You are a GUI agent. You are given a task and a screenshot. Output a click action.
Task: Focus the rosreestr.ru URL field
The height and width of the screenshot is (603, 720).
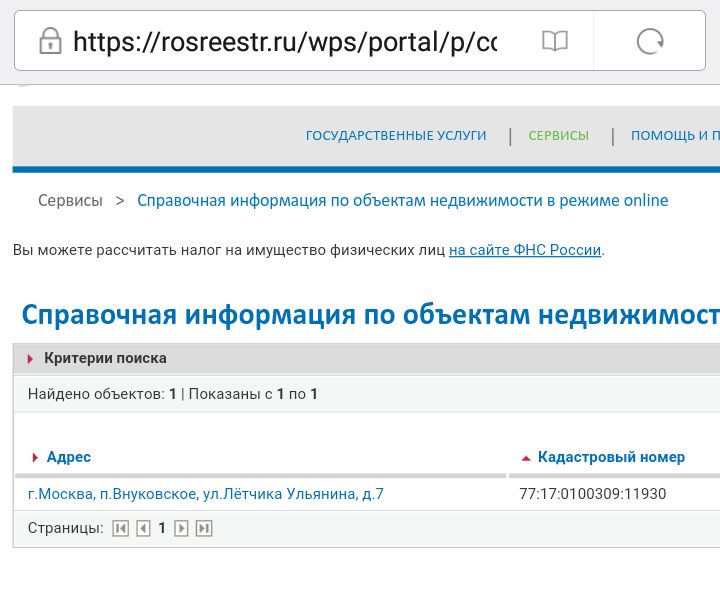[x=285, y=41]
